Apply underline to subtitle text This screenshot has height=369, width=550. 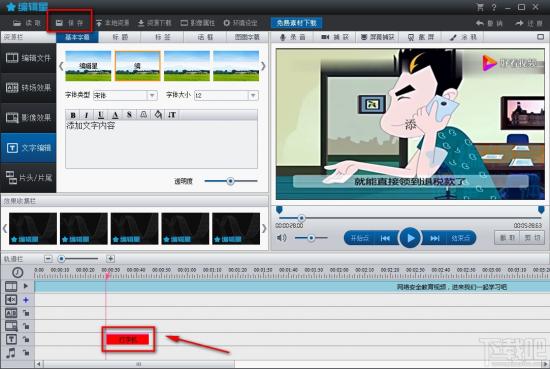point(101,115)
